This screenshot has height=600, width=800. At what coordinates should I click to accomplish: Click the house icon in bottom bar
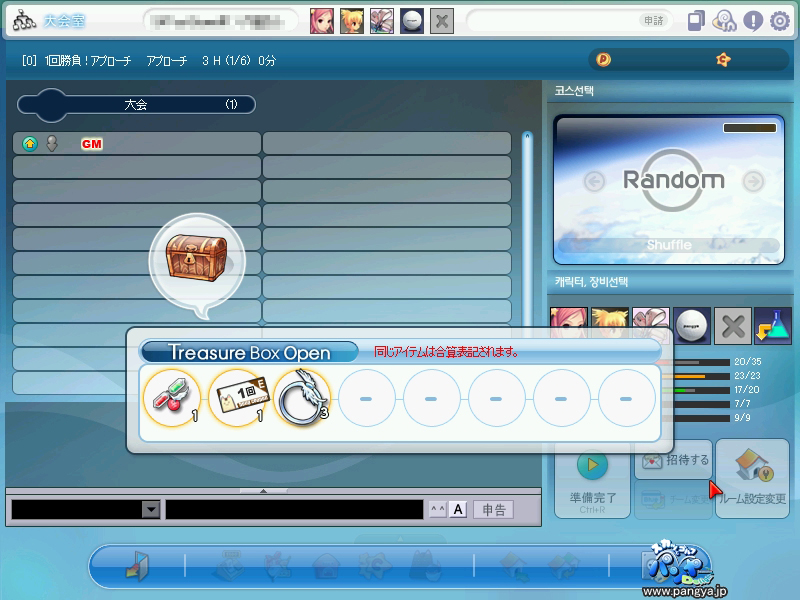point(327,566)
